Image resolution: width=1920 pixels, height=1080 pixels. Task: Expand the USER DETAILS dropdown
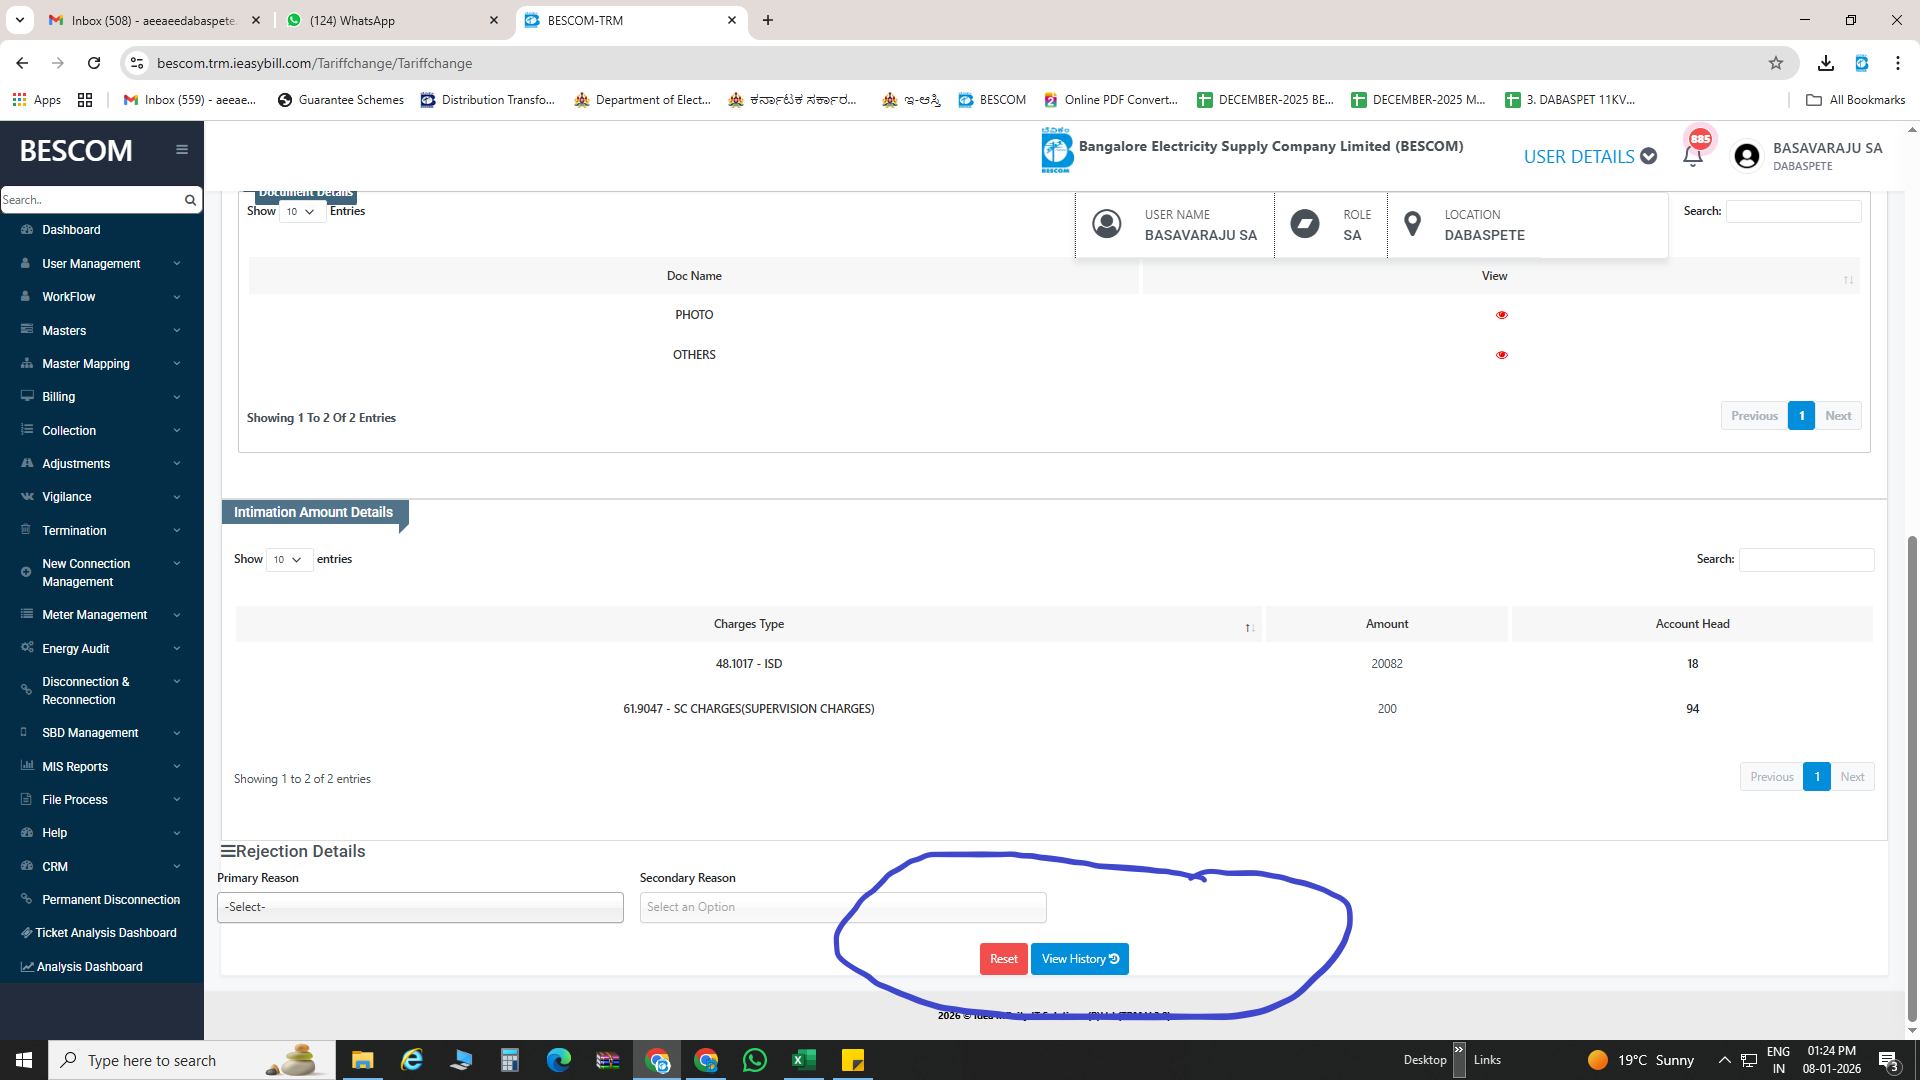point(1590,157)
